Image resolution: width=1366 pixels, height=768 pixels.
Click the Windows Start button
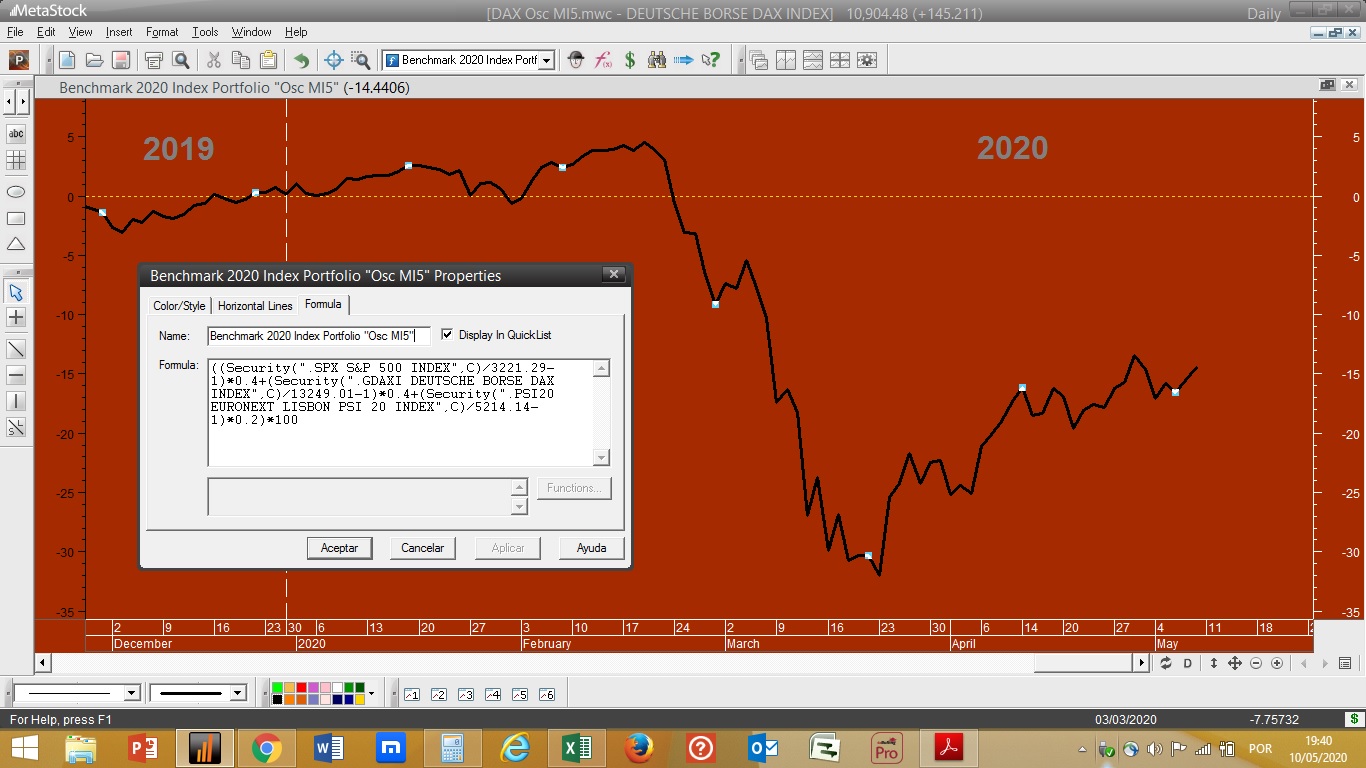24,748
